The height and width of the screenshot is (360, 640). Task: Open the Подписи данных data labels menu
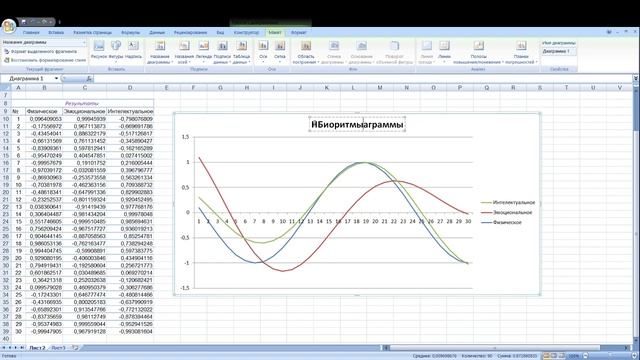[x=222, y=52]
